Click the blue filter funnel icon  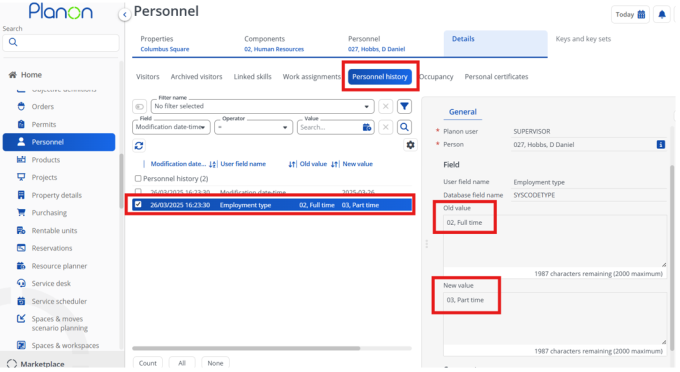click(x=404, y=106)
